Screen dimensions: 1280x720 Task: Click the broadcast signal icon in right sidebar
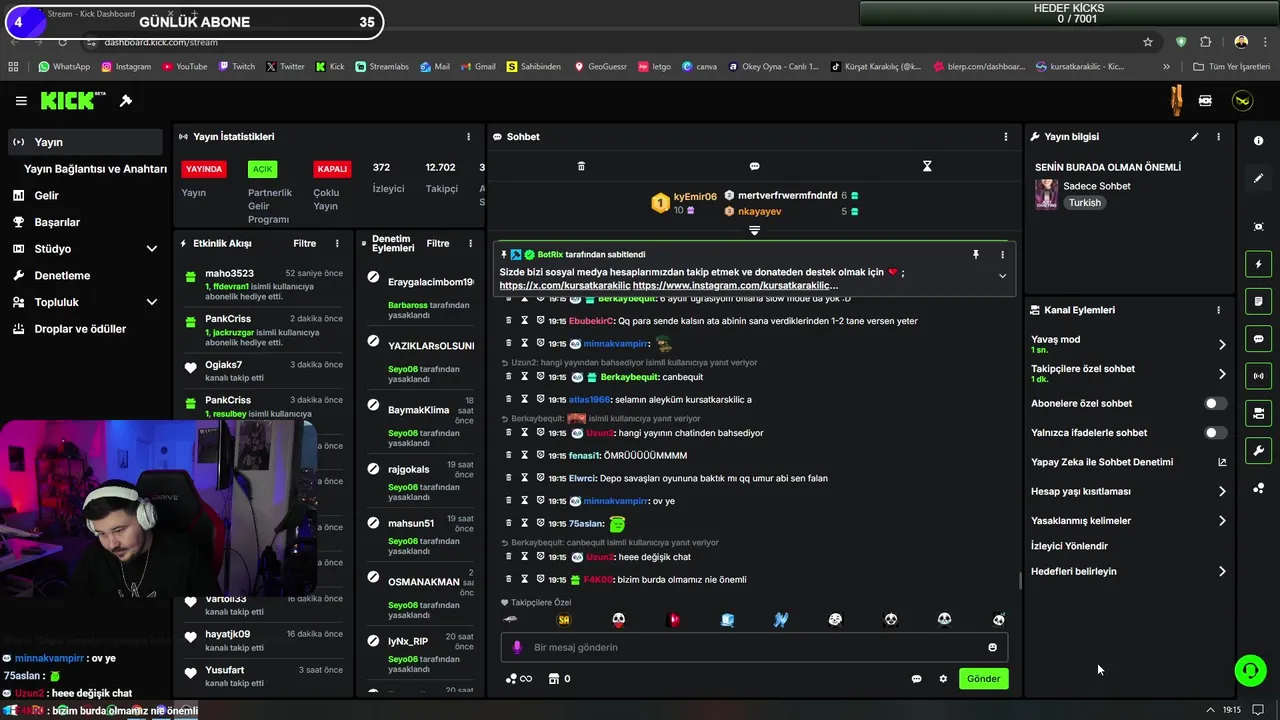tap(1258, 376)
